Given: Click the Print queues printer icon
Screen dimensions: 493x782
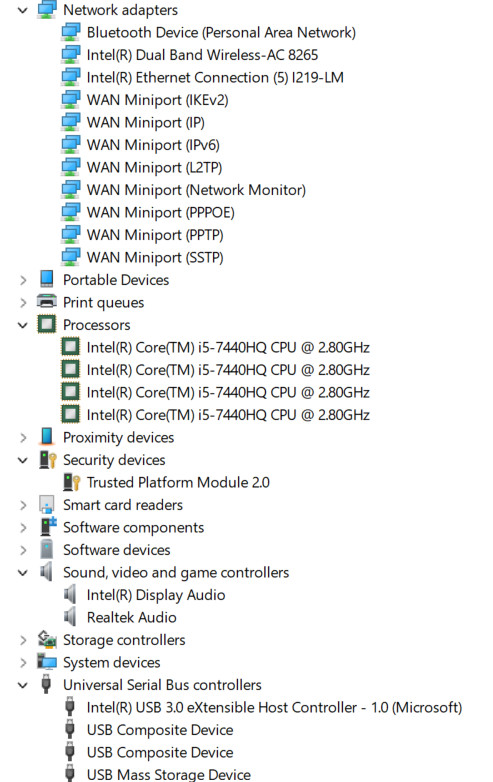Looking at the screenshot, I should [46, 302].
